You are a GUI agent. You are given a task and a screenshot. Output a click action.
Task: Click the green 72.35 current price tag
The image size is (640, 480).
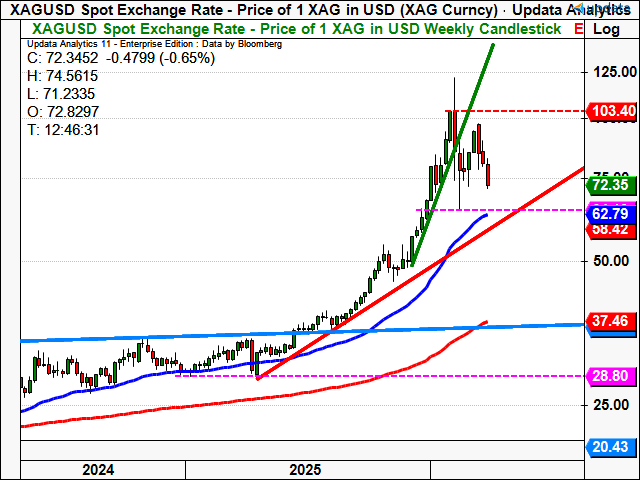(x=609, y=185)
